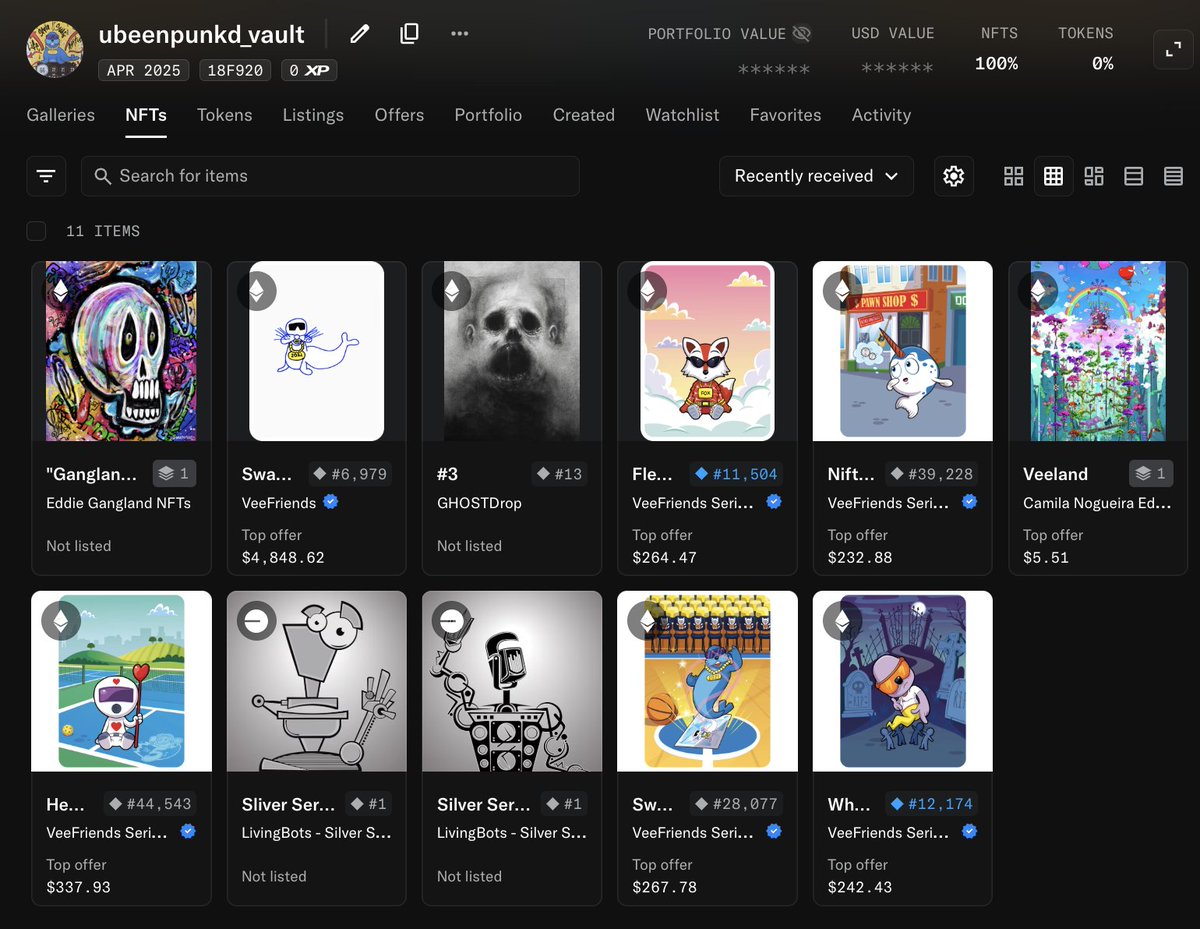The height and width of the screenshot is (929, 1200).
Task: Click Ethereum icon on the Veeland card
Action: pyautogui.click(x=1038, y=291)
